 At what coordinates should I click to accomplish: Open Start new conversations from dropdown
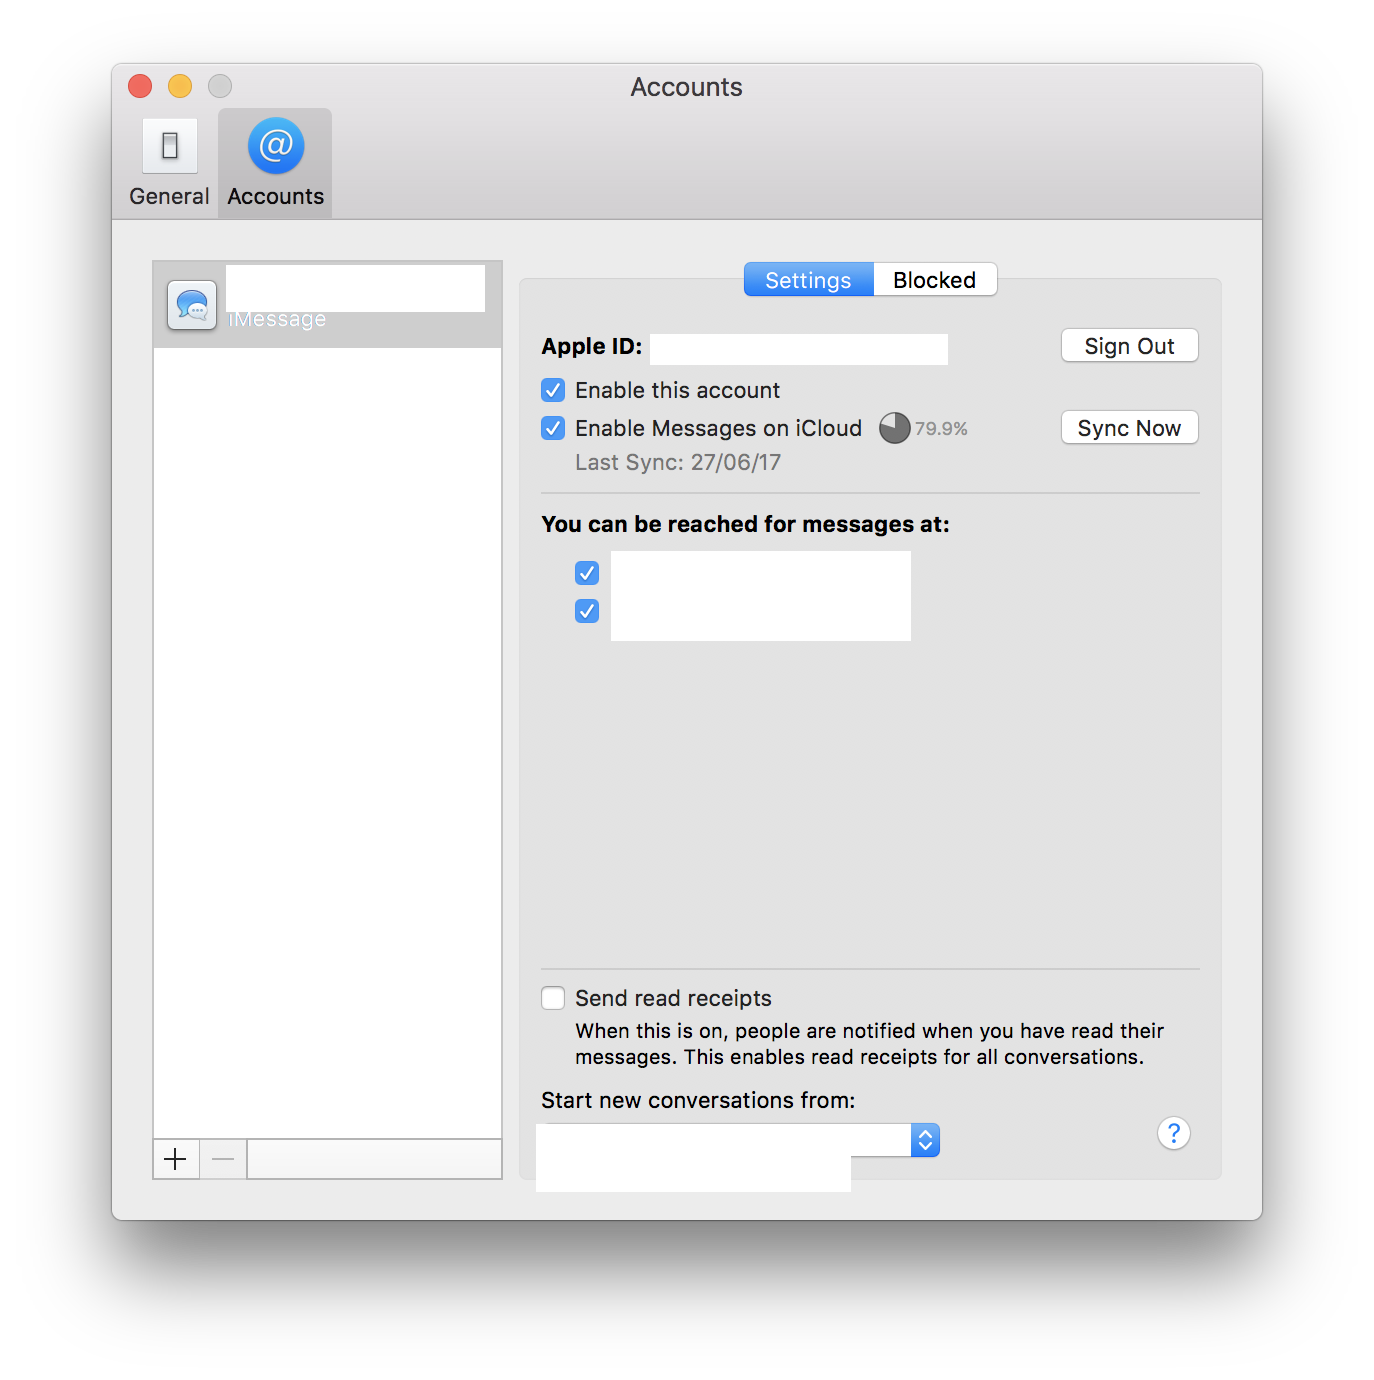click(x=739, y=1140)
